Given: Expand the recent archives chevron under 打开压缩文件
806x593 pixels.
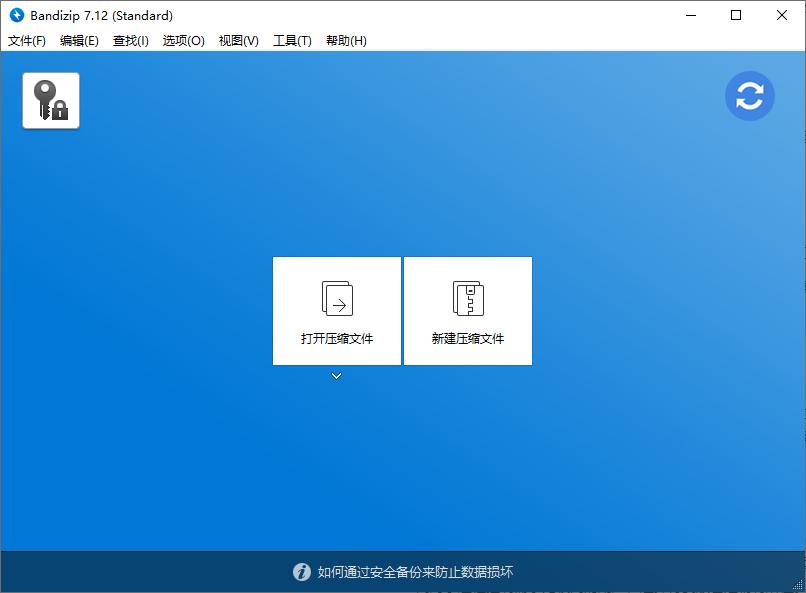Looking at the screenshot, I should point(336,377).
